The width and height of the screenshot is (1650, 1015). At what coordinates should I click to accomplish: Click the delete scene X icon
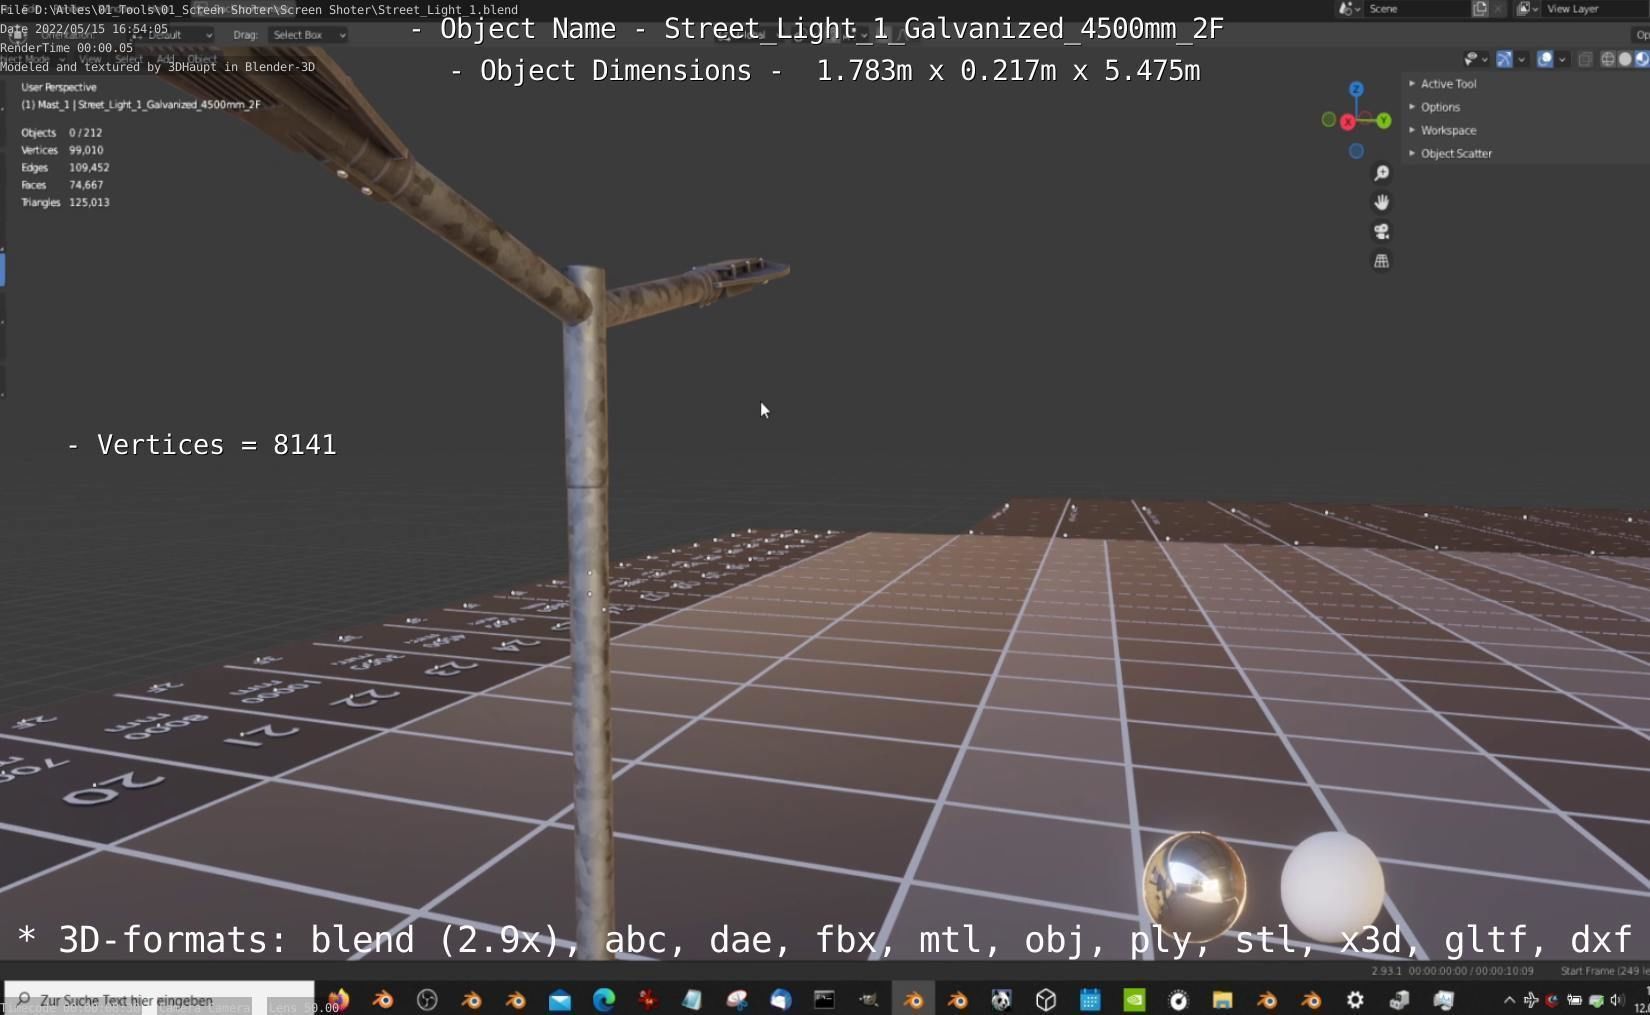pos(1498,8)
